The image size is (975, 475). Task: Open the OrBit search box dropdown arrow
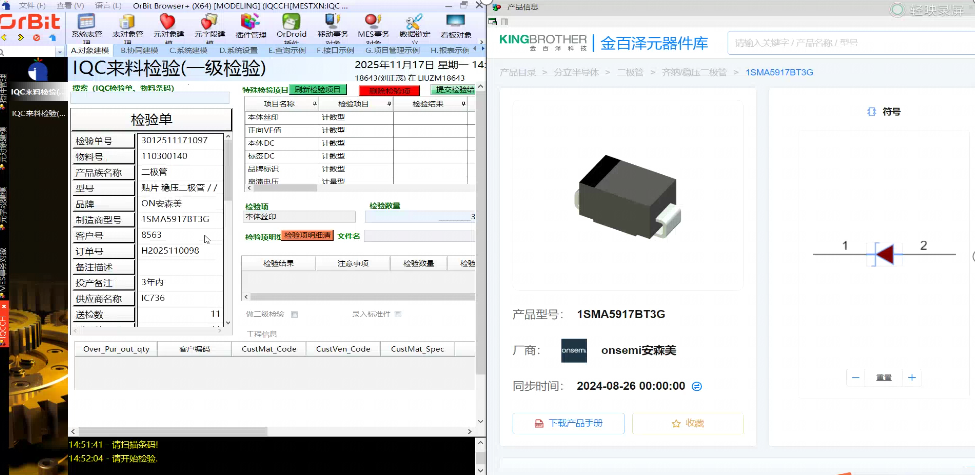click(x=60, y=50)
